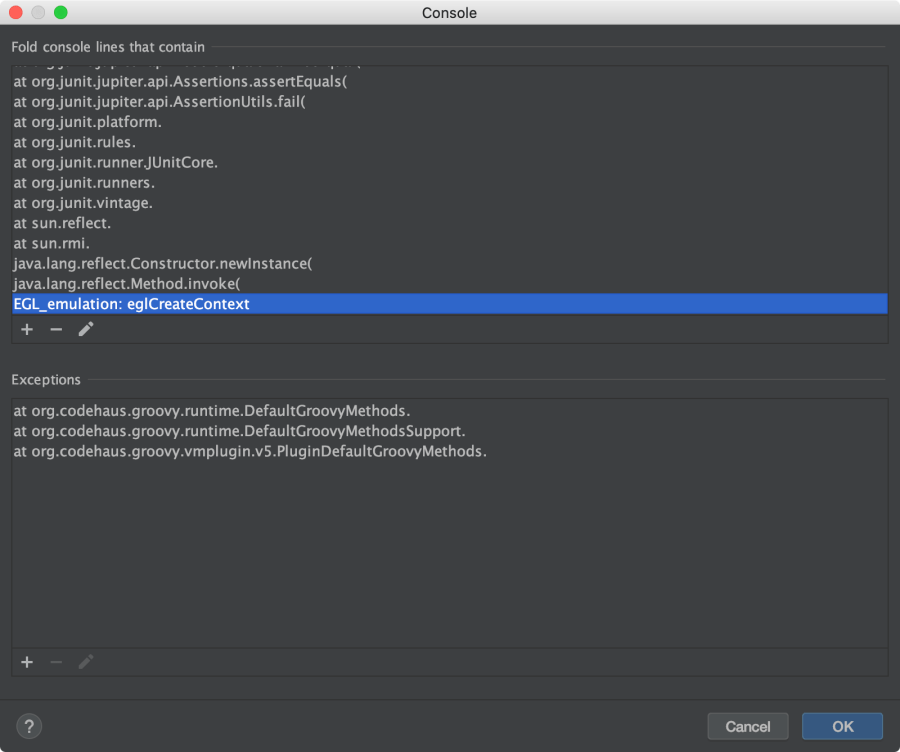Select the EGL_emulation: eglCreateContext entry

point(130,303)
